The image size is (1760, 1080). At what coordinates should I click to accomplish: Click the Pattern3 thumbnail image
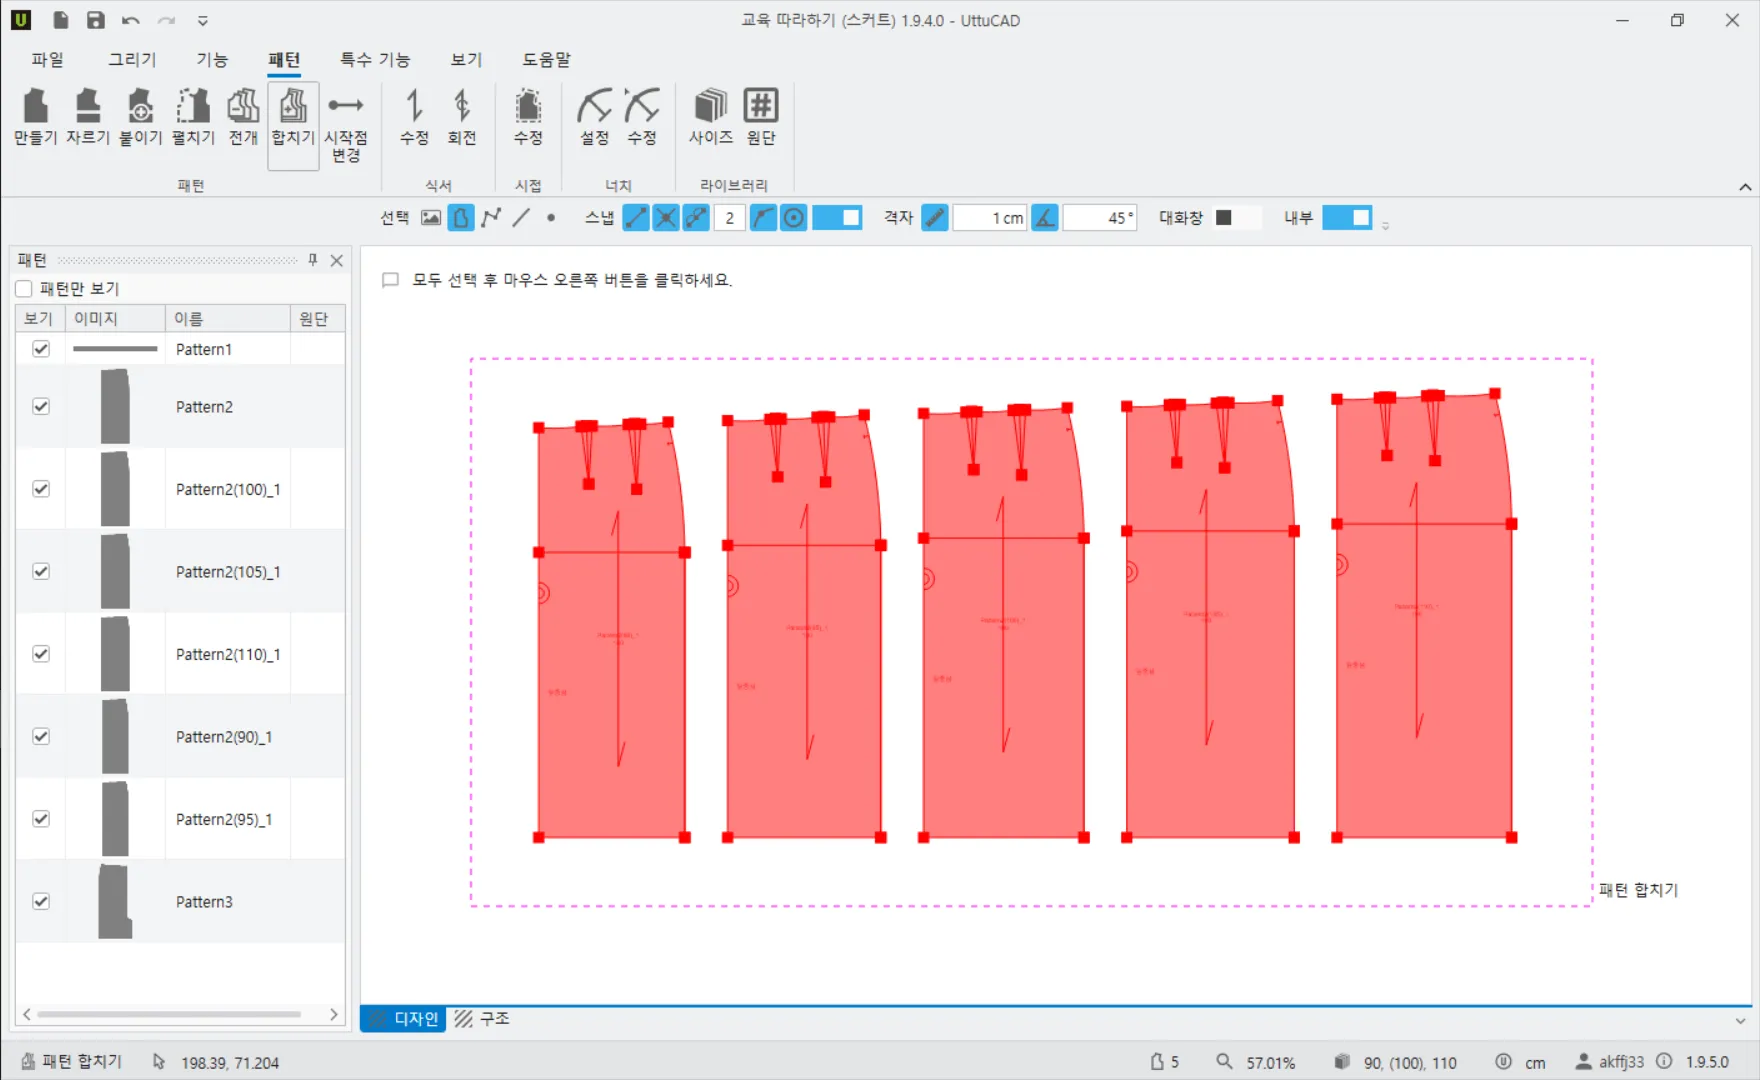[115, 901]
